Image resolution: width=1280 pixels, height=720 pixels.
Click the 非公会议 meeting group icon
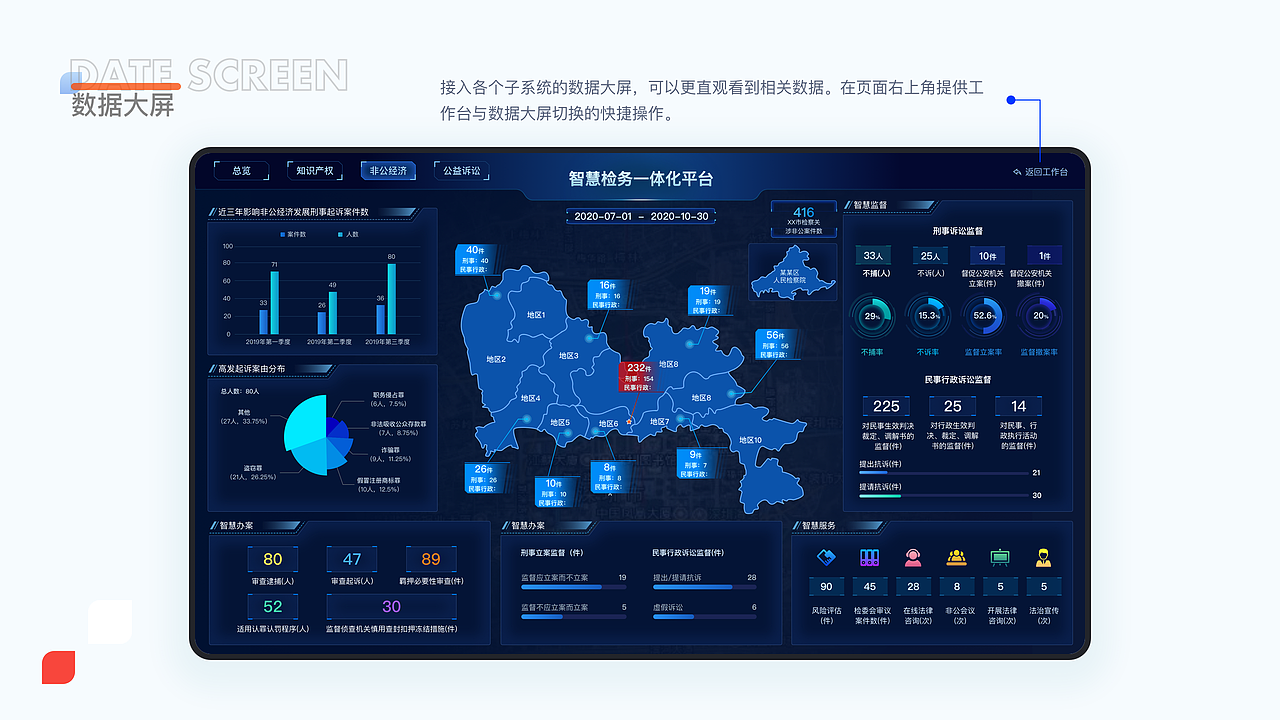click(954, 556)
